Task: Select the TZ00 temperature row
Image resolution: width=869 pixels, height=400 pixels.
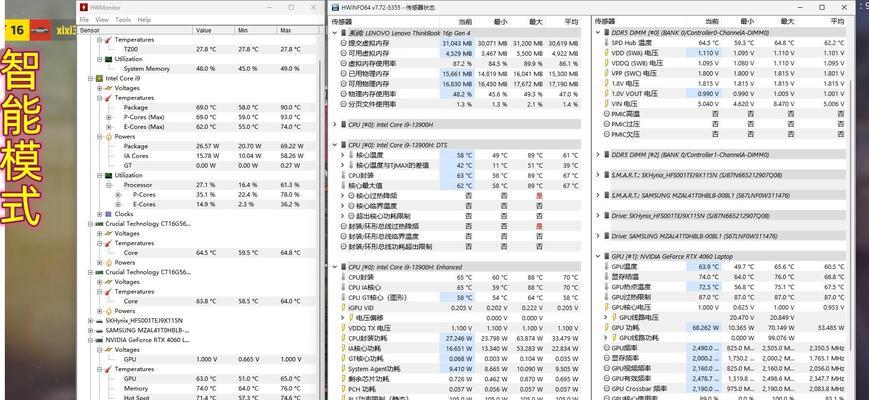Action: click(x=198, y=49)
